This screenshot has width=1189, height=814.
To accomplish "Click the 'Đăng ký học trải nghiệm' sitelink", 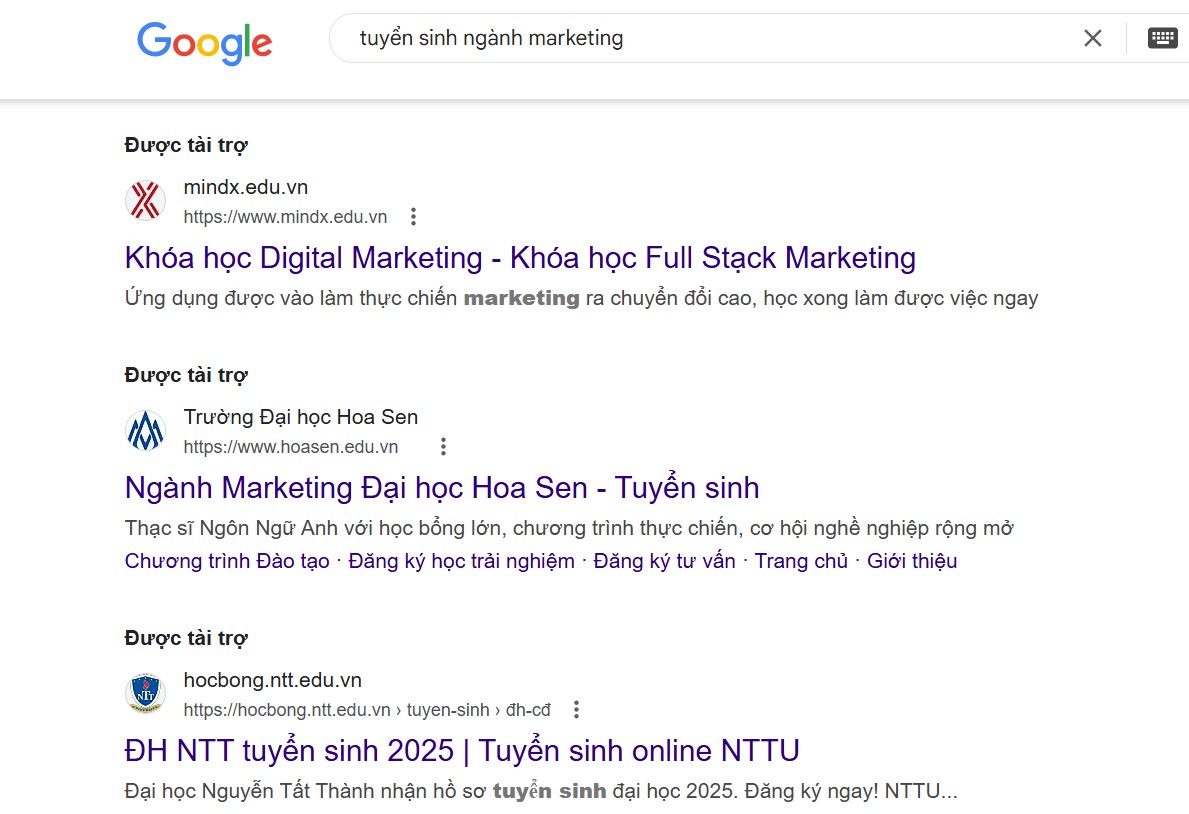I will click(x=461, y=561).
